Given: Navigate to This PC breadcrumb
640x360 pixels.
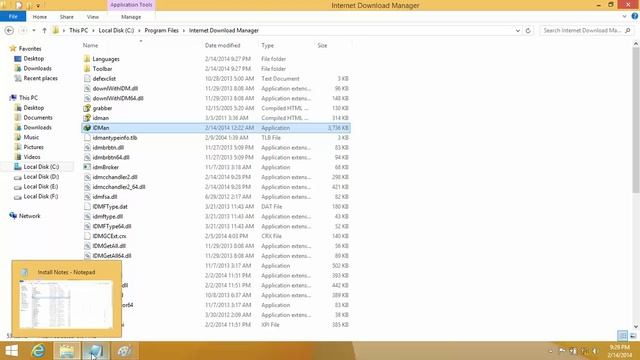Looking at the screenshot, I should click(78, 30).
